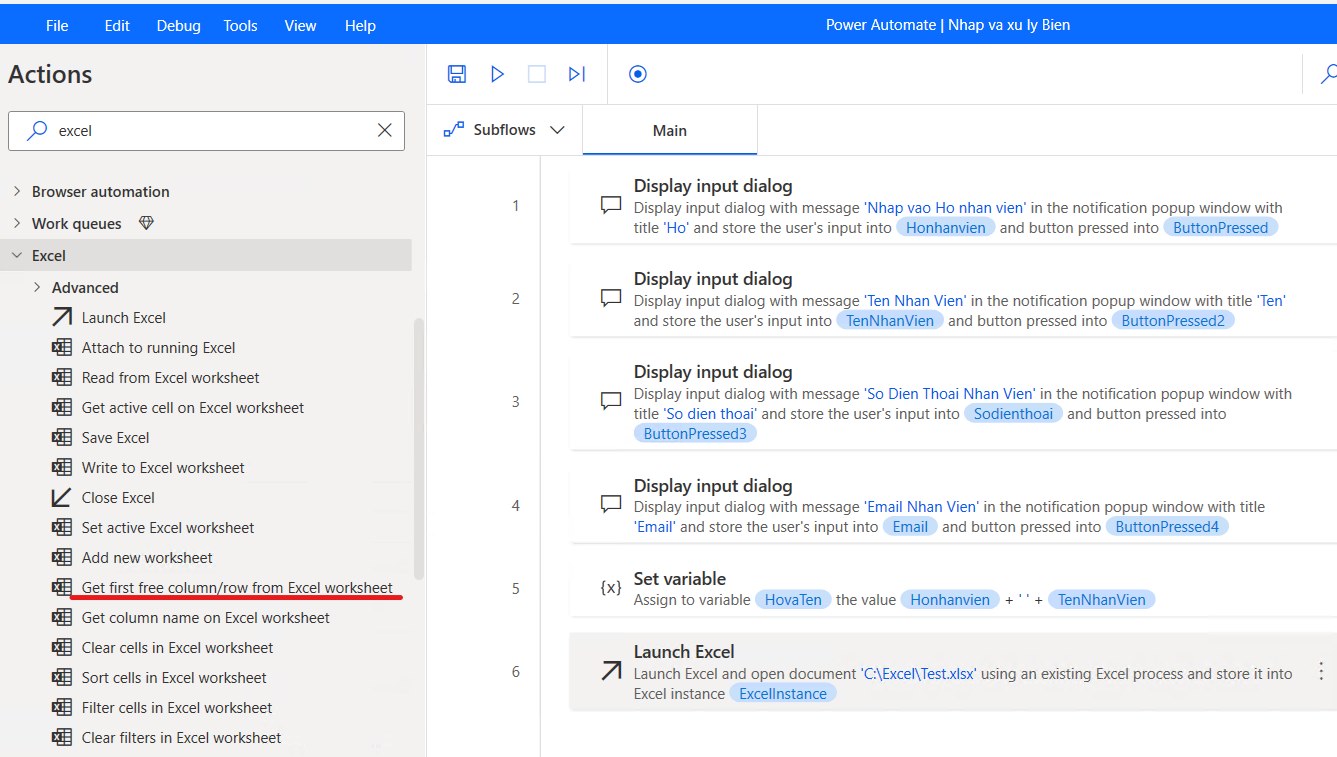Click the premium diamond icon beside Work queues
The width and height of the screenshot is (1337, 757).
tap(146, 223)
